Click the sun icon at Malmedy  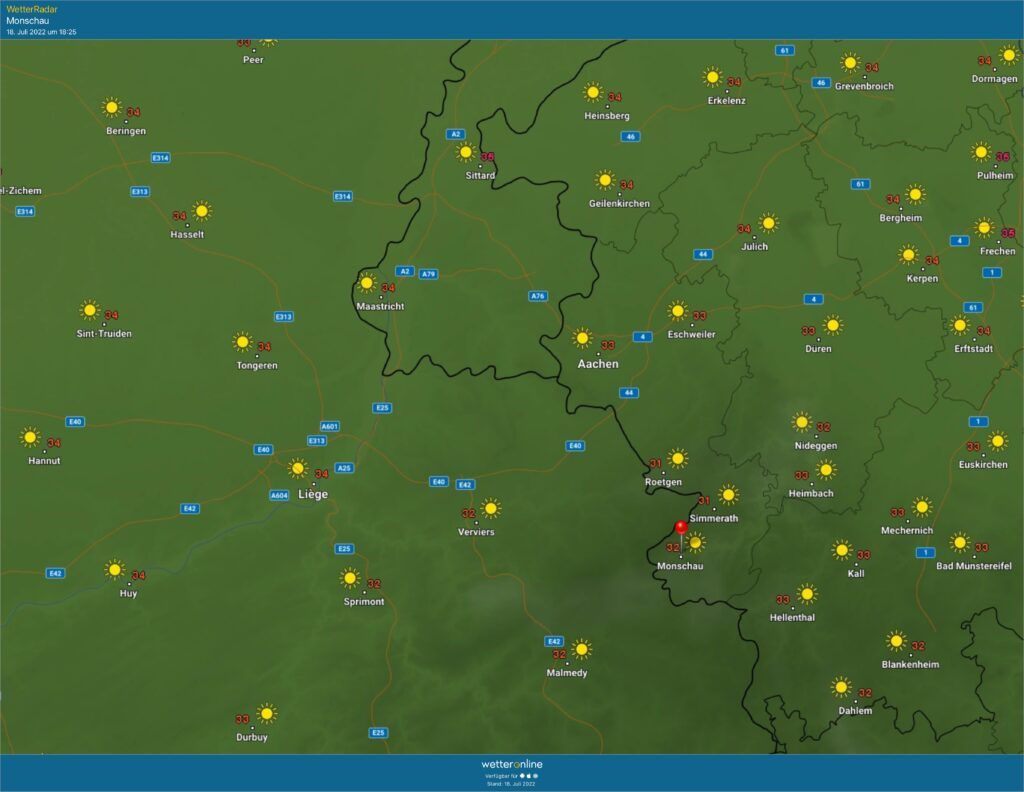pos(581,649)
